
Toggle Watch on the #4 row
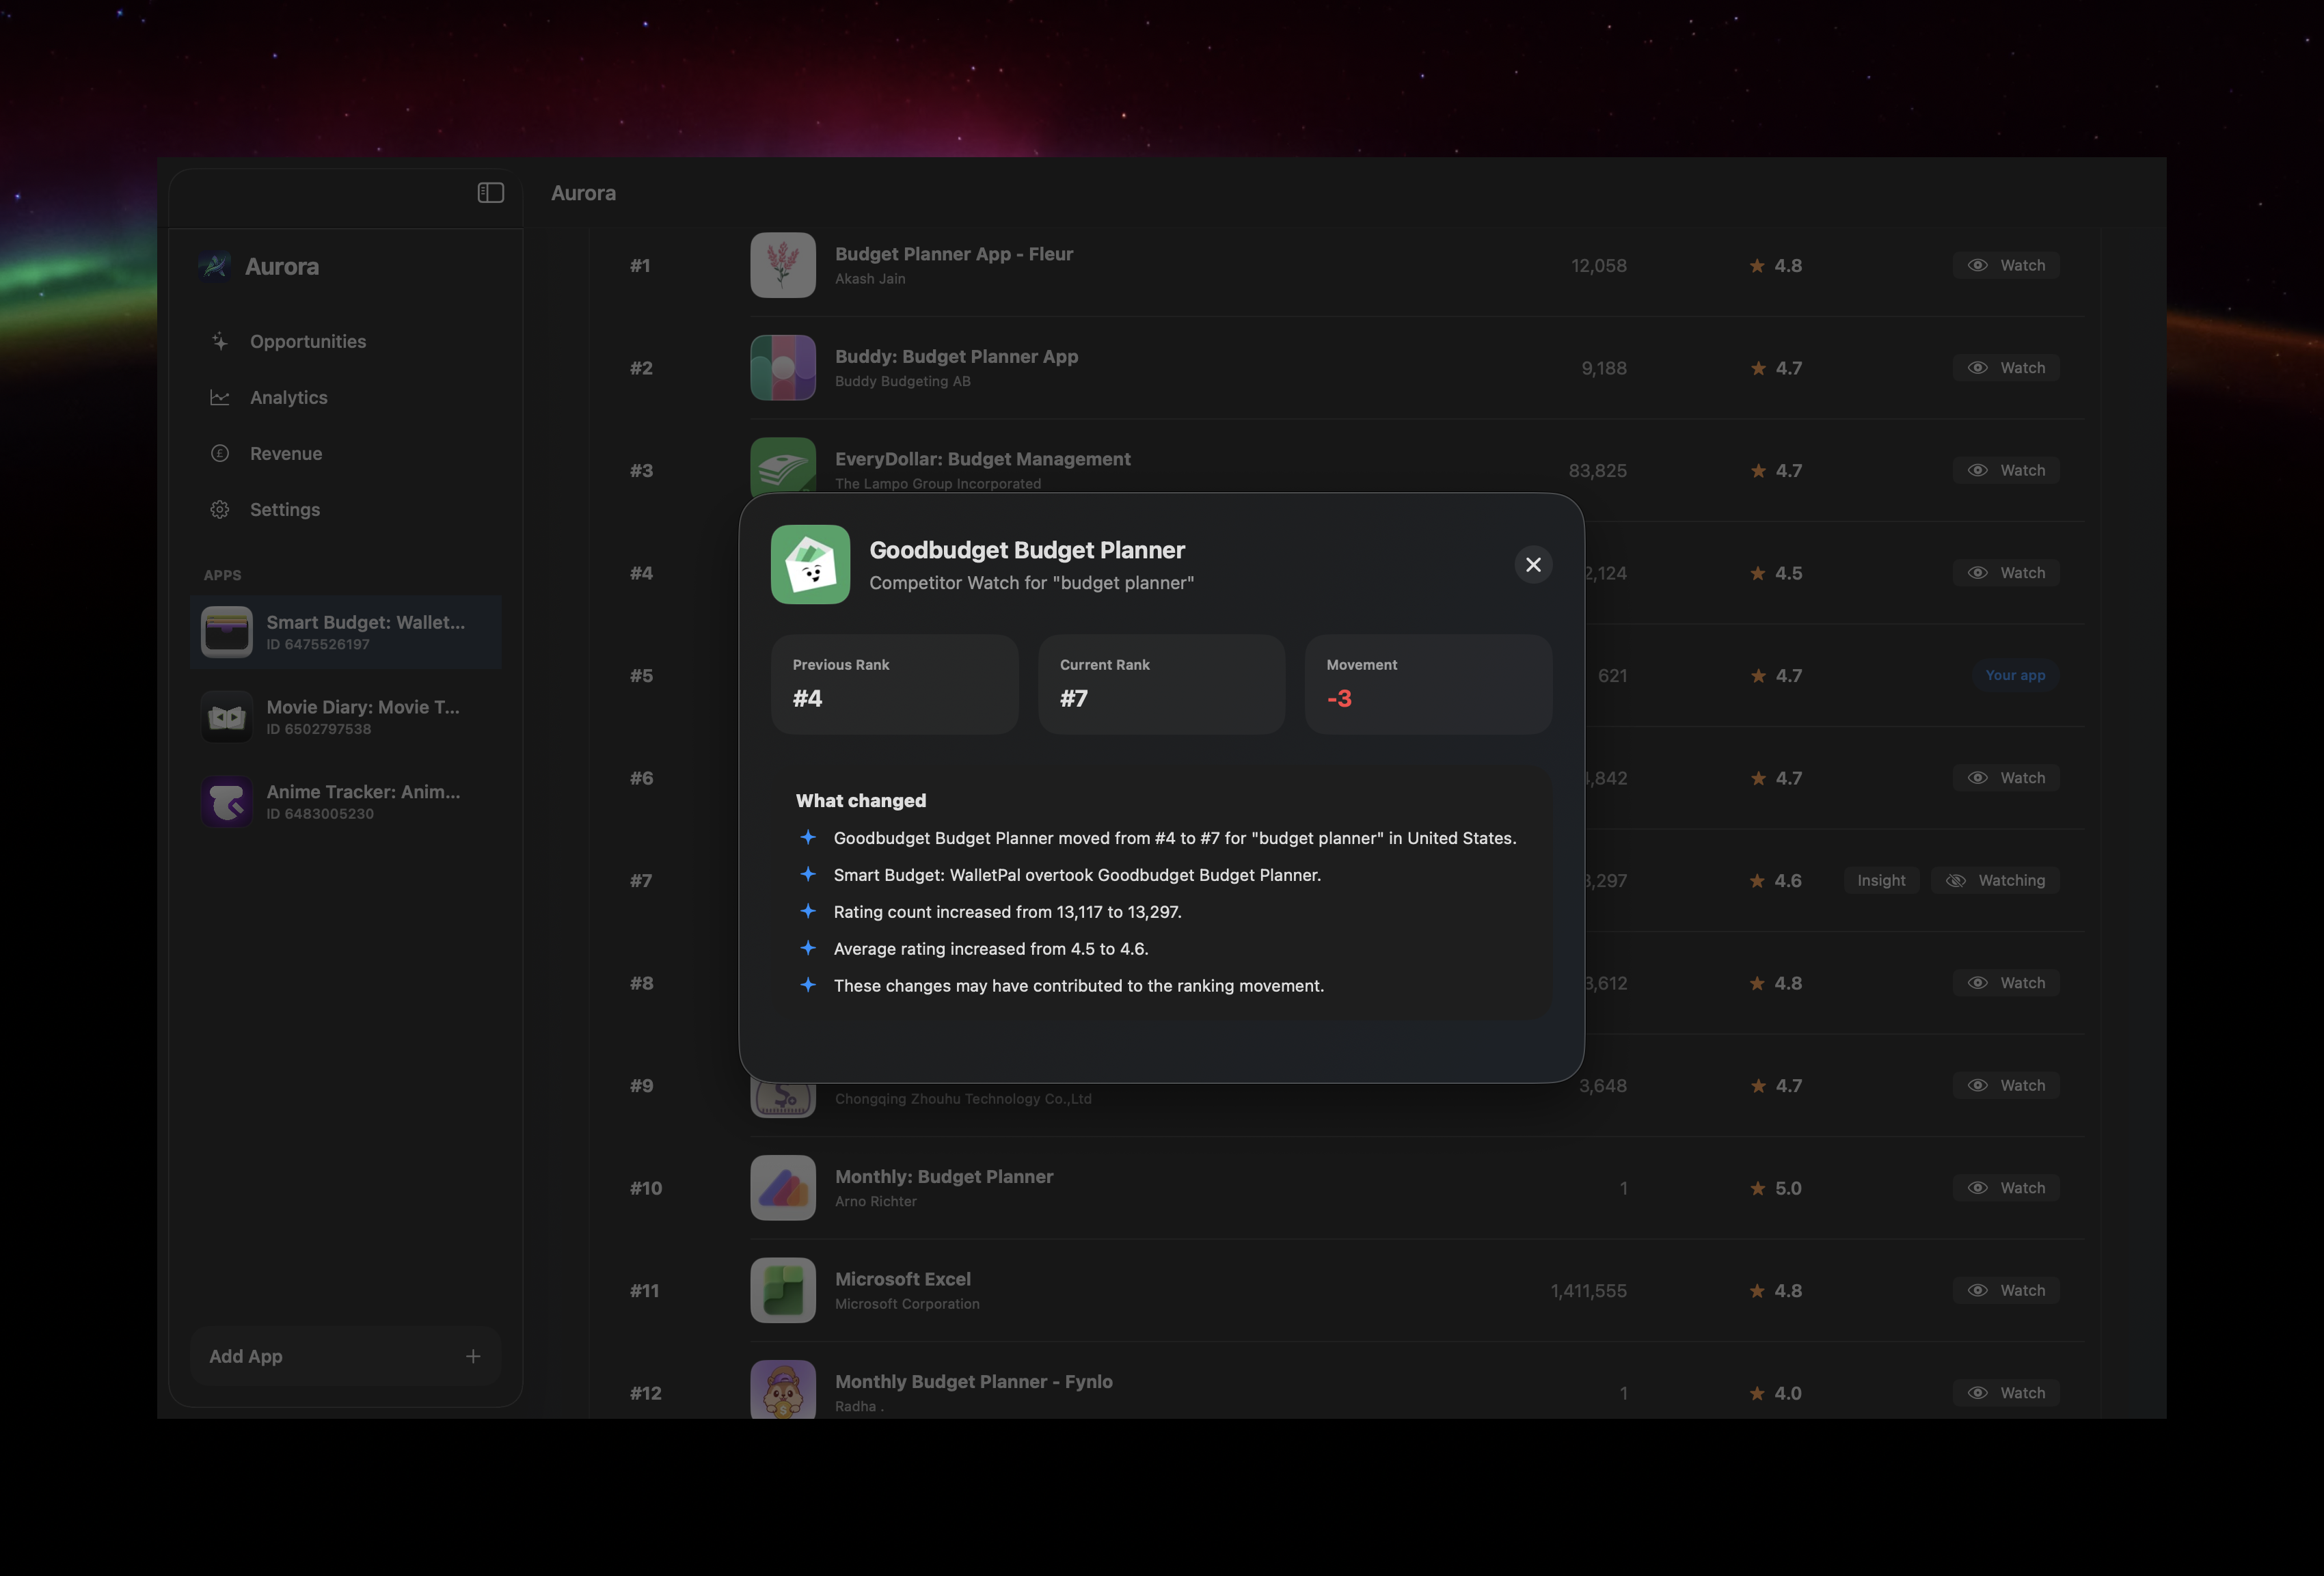point(2006,573)
